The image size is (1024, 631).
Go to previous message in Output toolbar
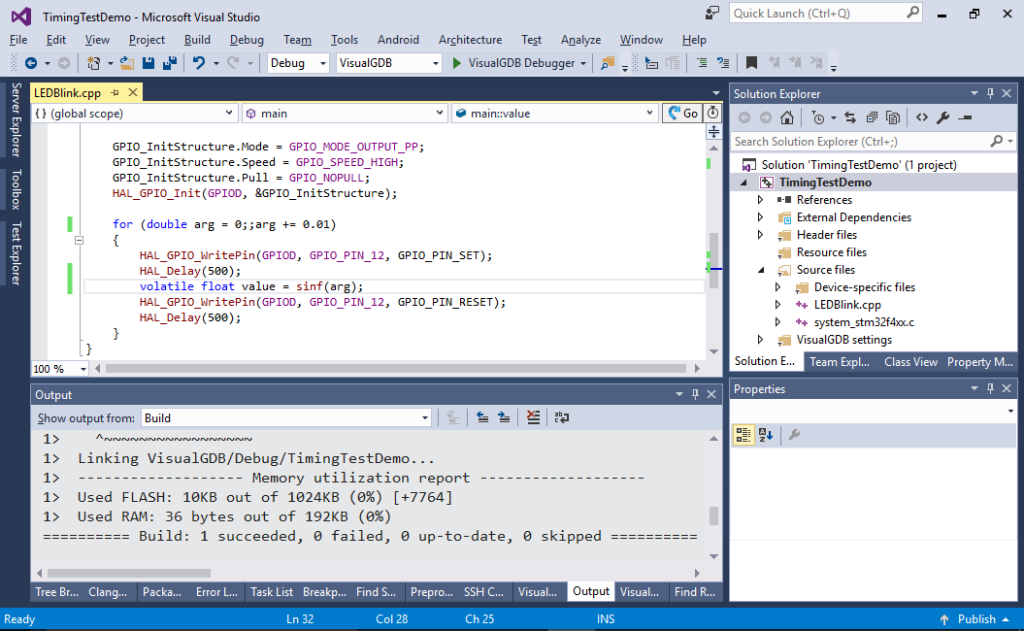point(482,417)
